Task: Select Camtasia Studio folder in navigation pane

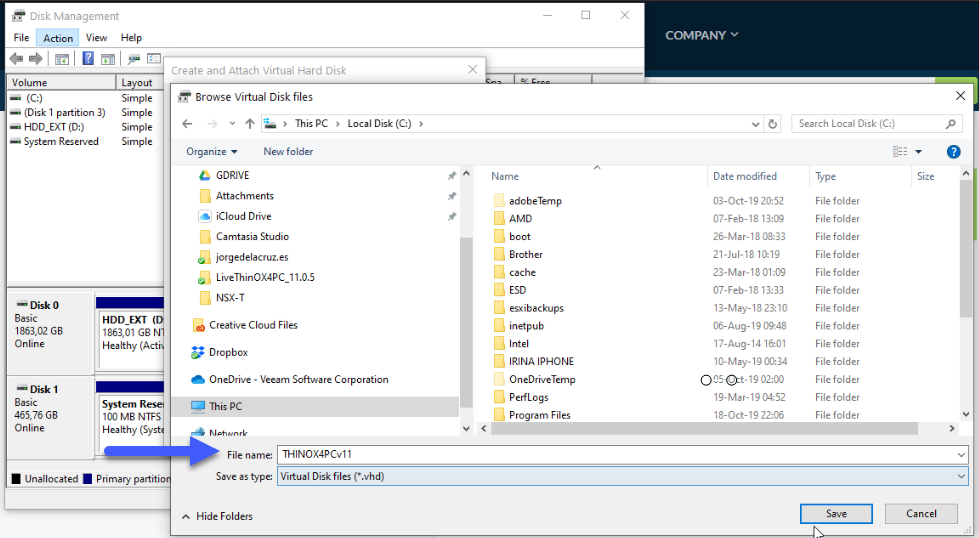Action: (x=252, y=237)
